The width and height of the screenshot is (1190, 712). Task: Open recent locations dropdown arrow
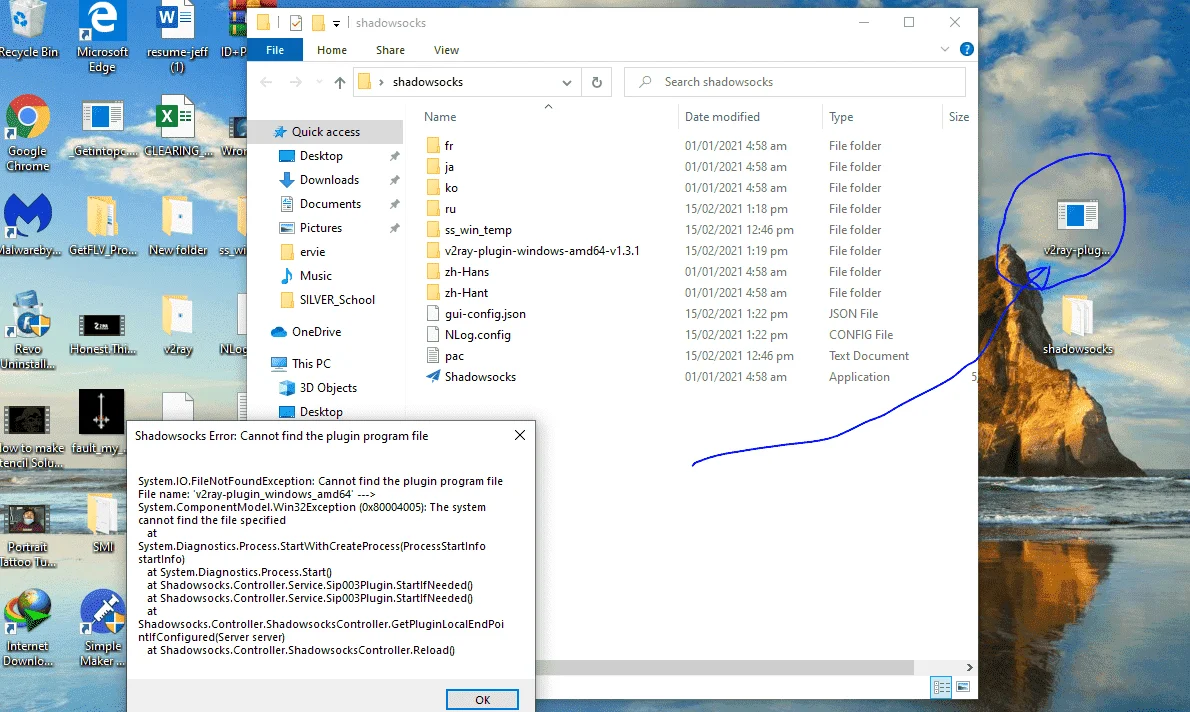(319, 82)
